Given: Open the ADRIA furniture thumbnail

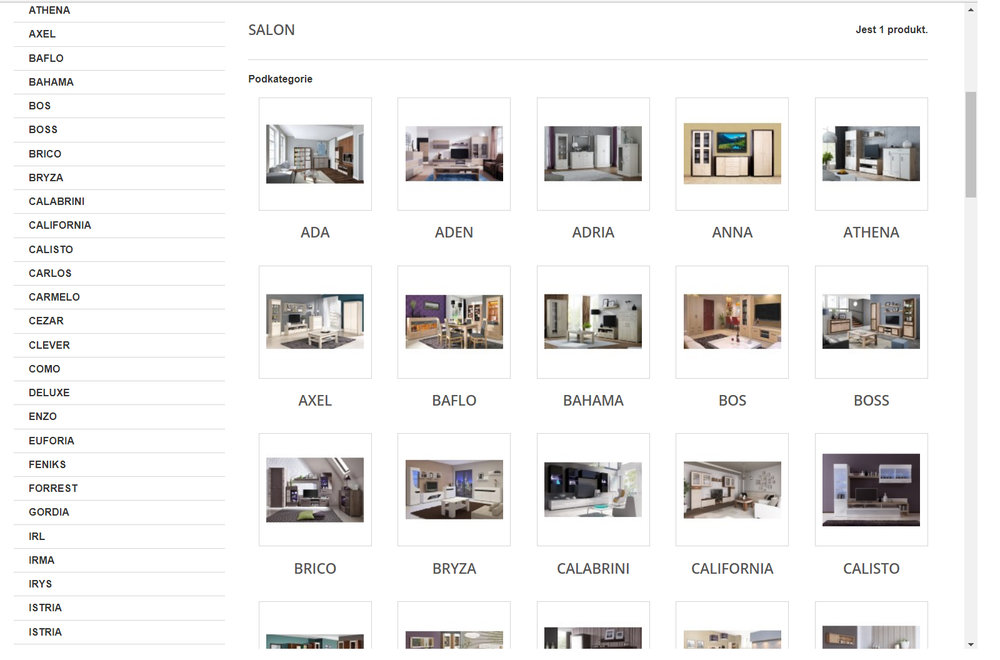Looking at the screenshot, I should click(x=593, y=154).
